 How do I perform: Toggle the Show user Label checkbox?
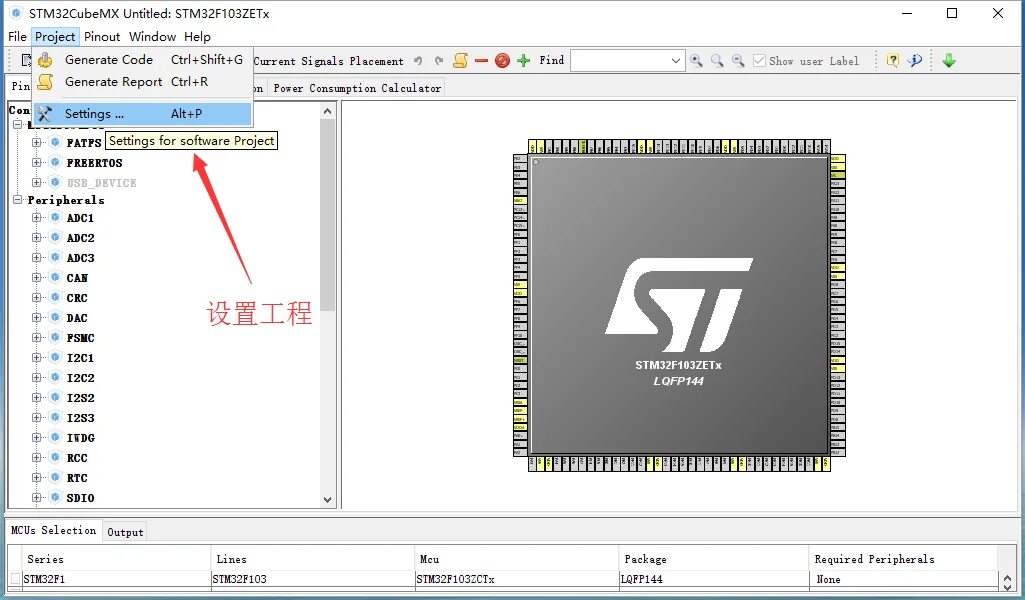(759, 61)
